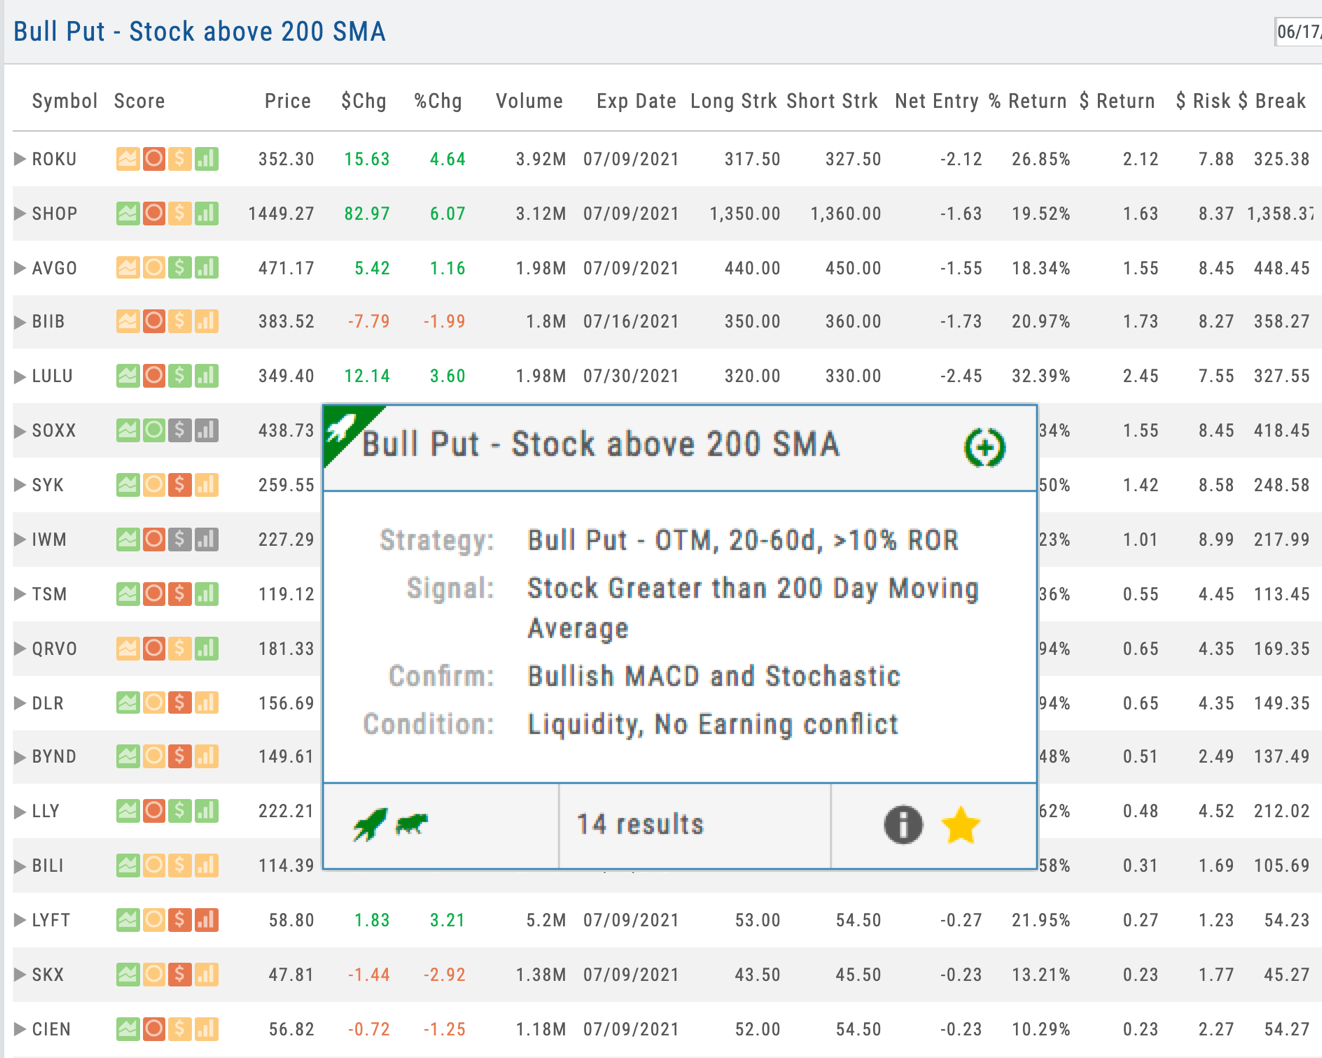Image resolution: width=1322 pixels, height=1058 pixels.
Task: Click the 14 results label
Action: click(640, 825)
